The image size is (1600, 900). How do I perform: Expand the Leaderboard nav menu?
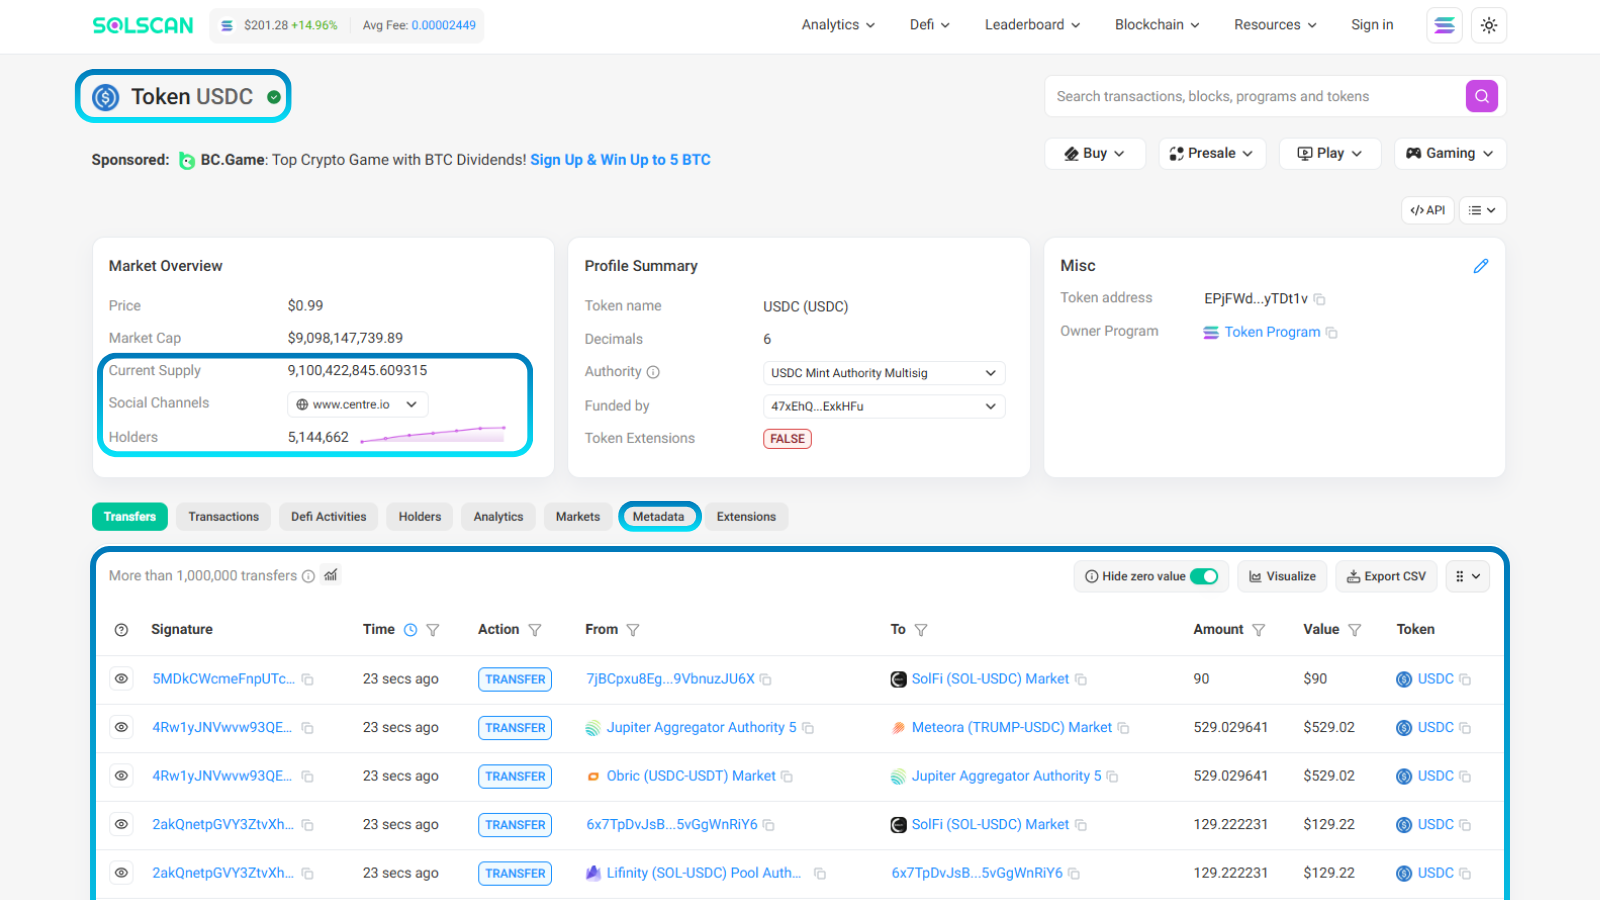pos(1032,25)
